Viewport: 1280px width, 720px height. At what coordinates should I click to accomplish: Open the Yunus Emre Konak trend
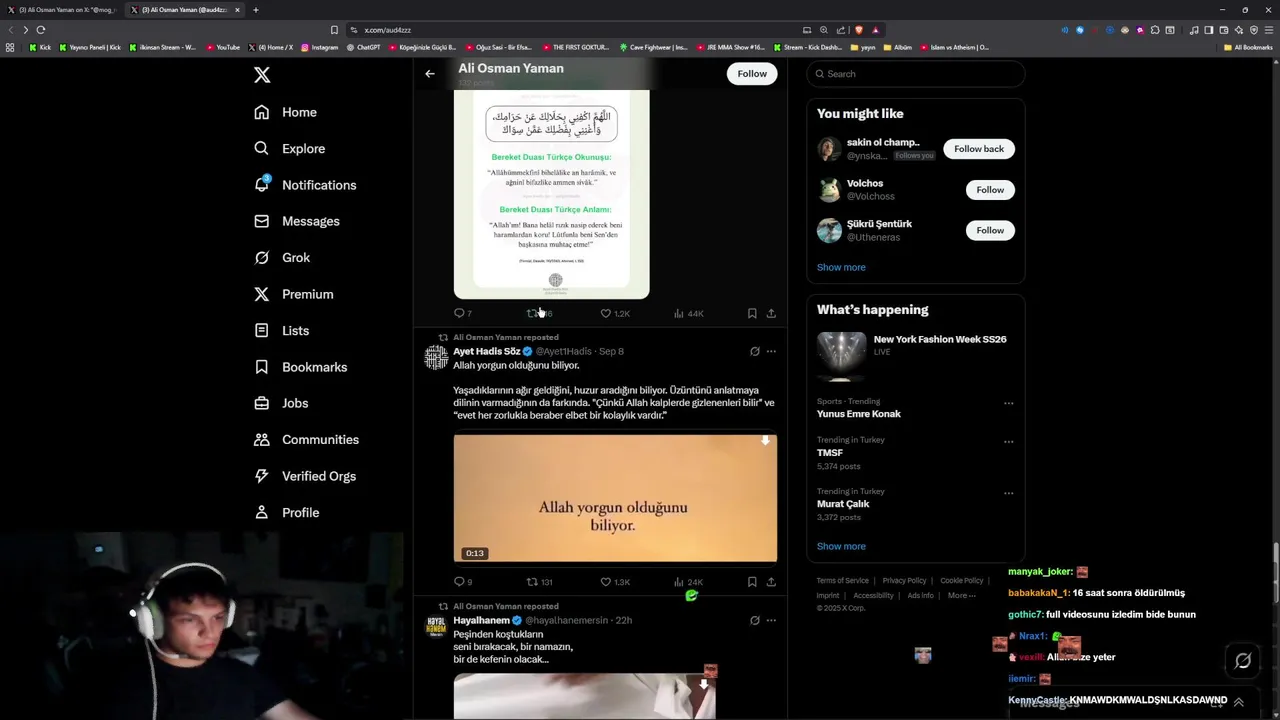pos(858,414)
